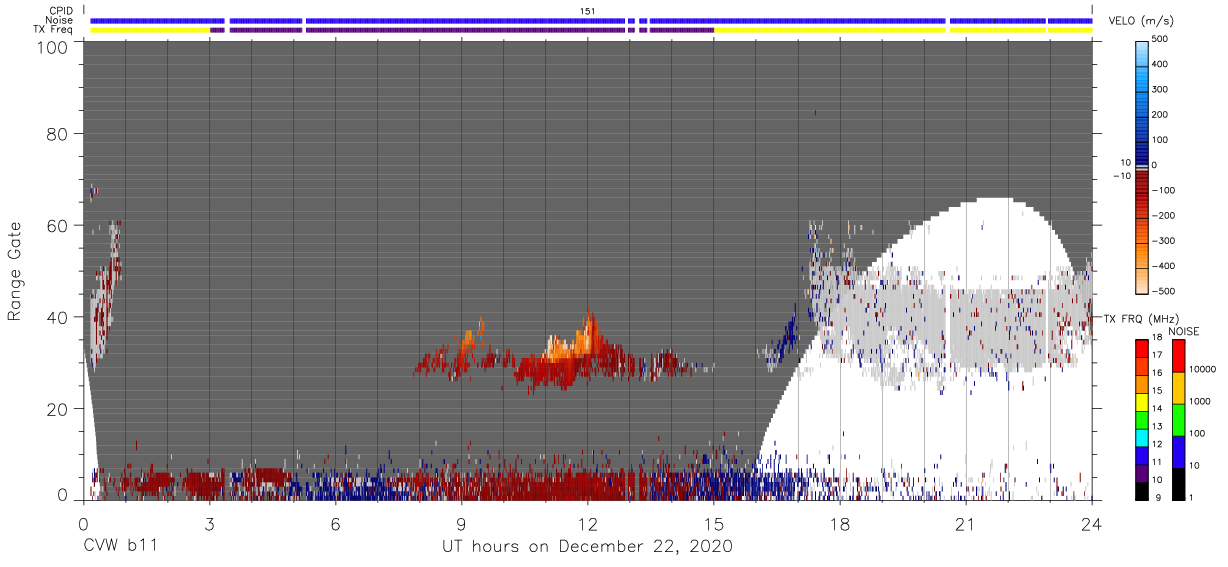
Task: Click the CPID value 151
Action: click(588, 10)
